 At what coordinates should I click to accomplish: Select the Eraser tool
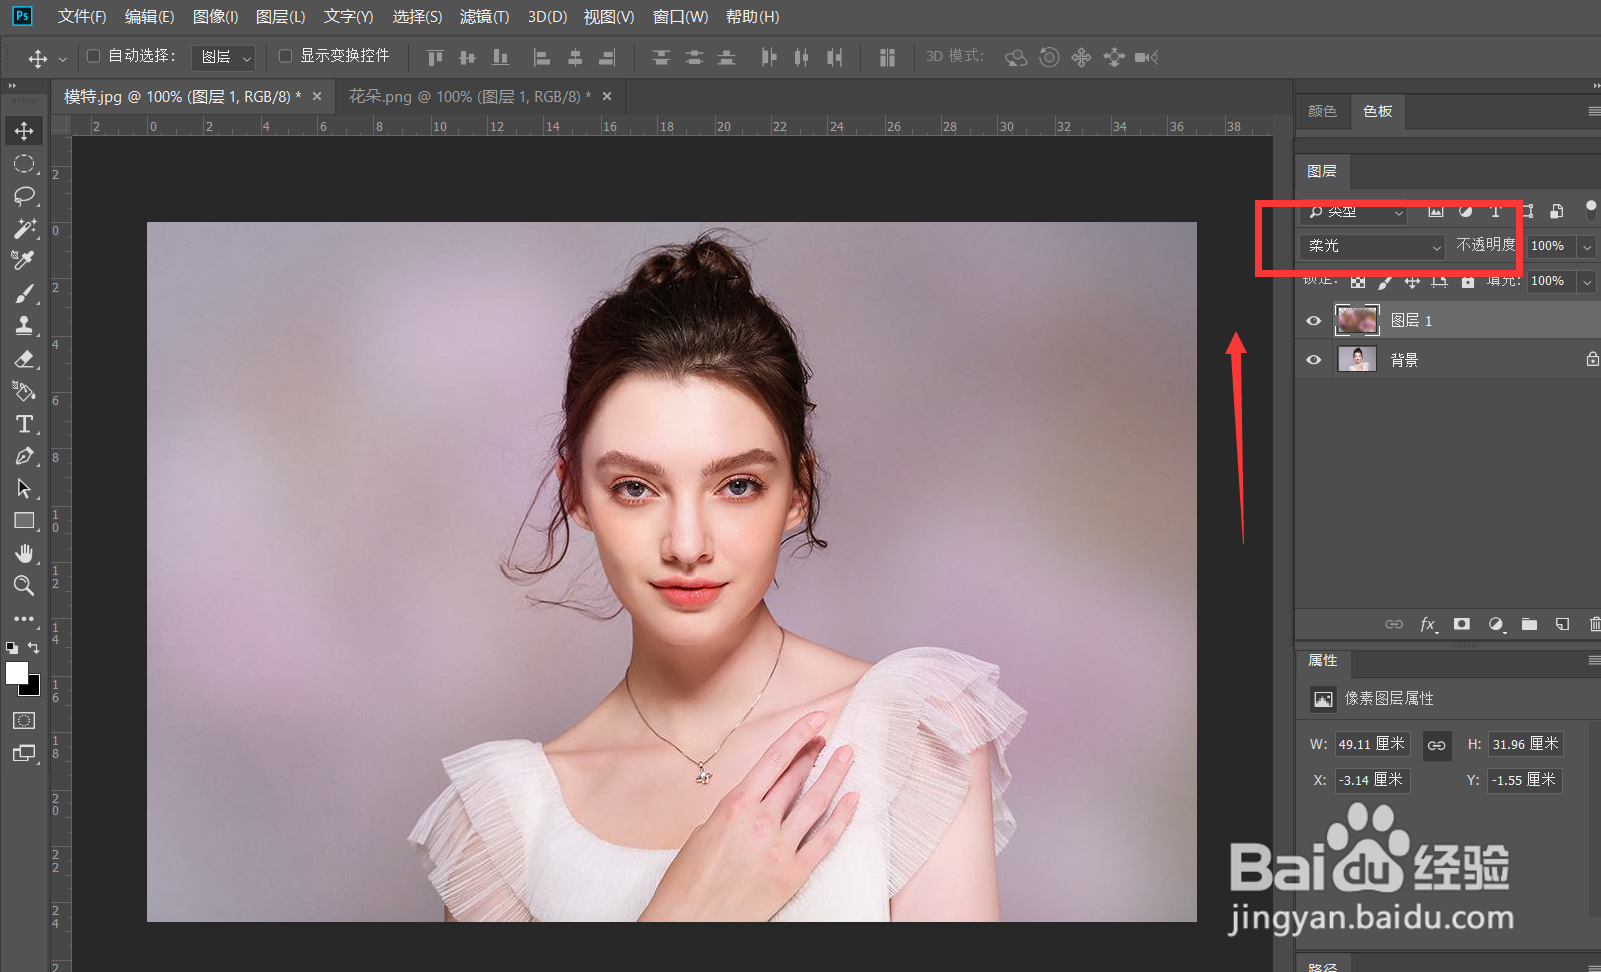(x=24, y=359)
